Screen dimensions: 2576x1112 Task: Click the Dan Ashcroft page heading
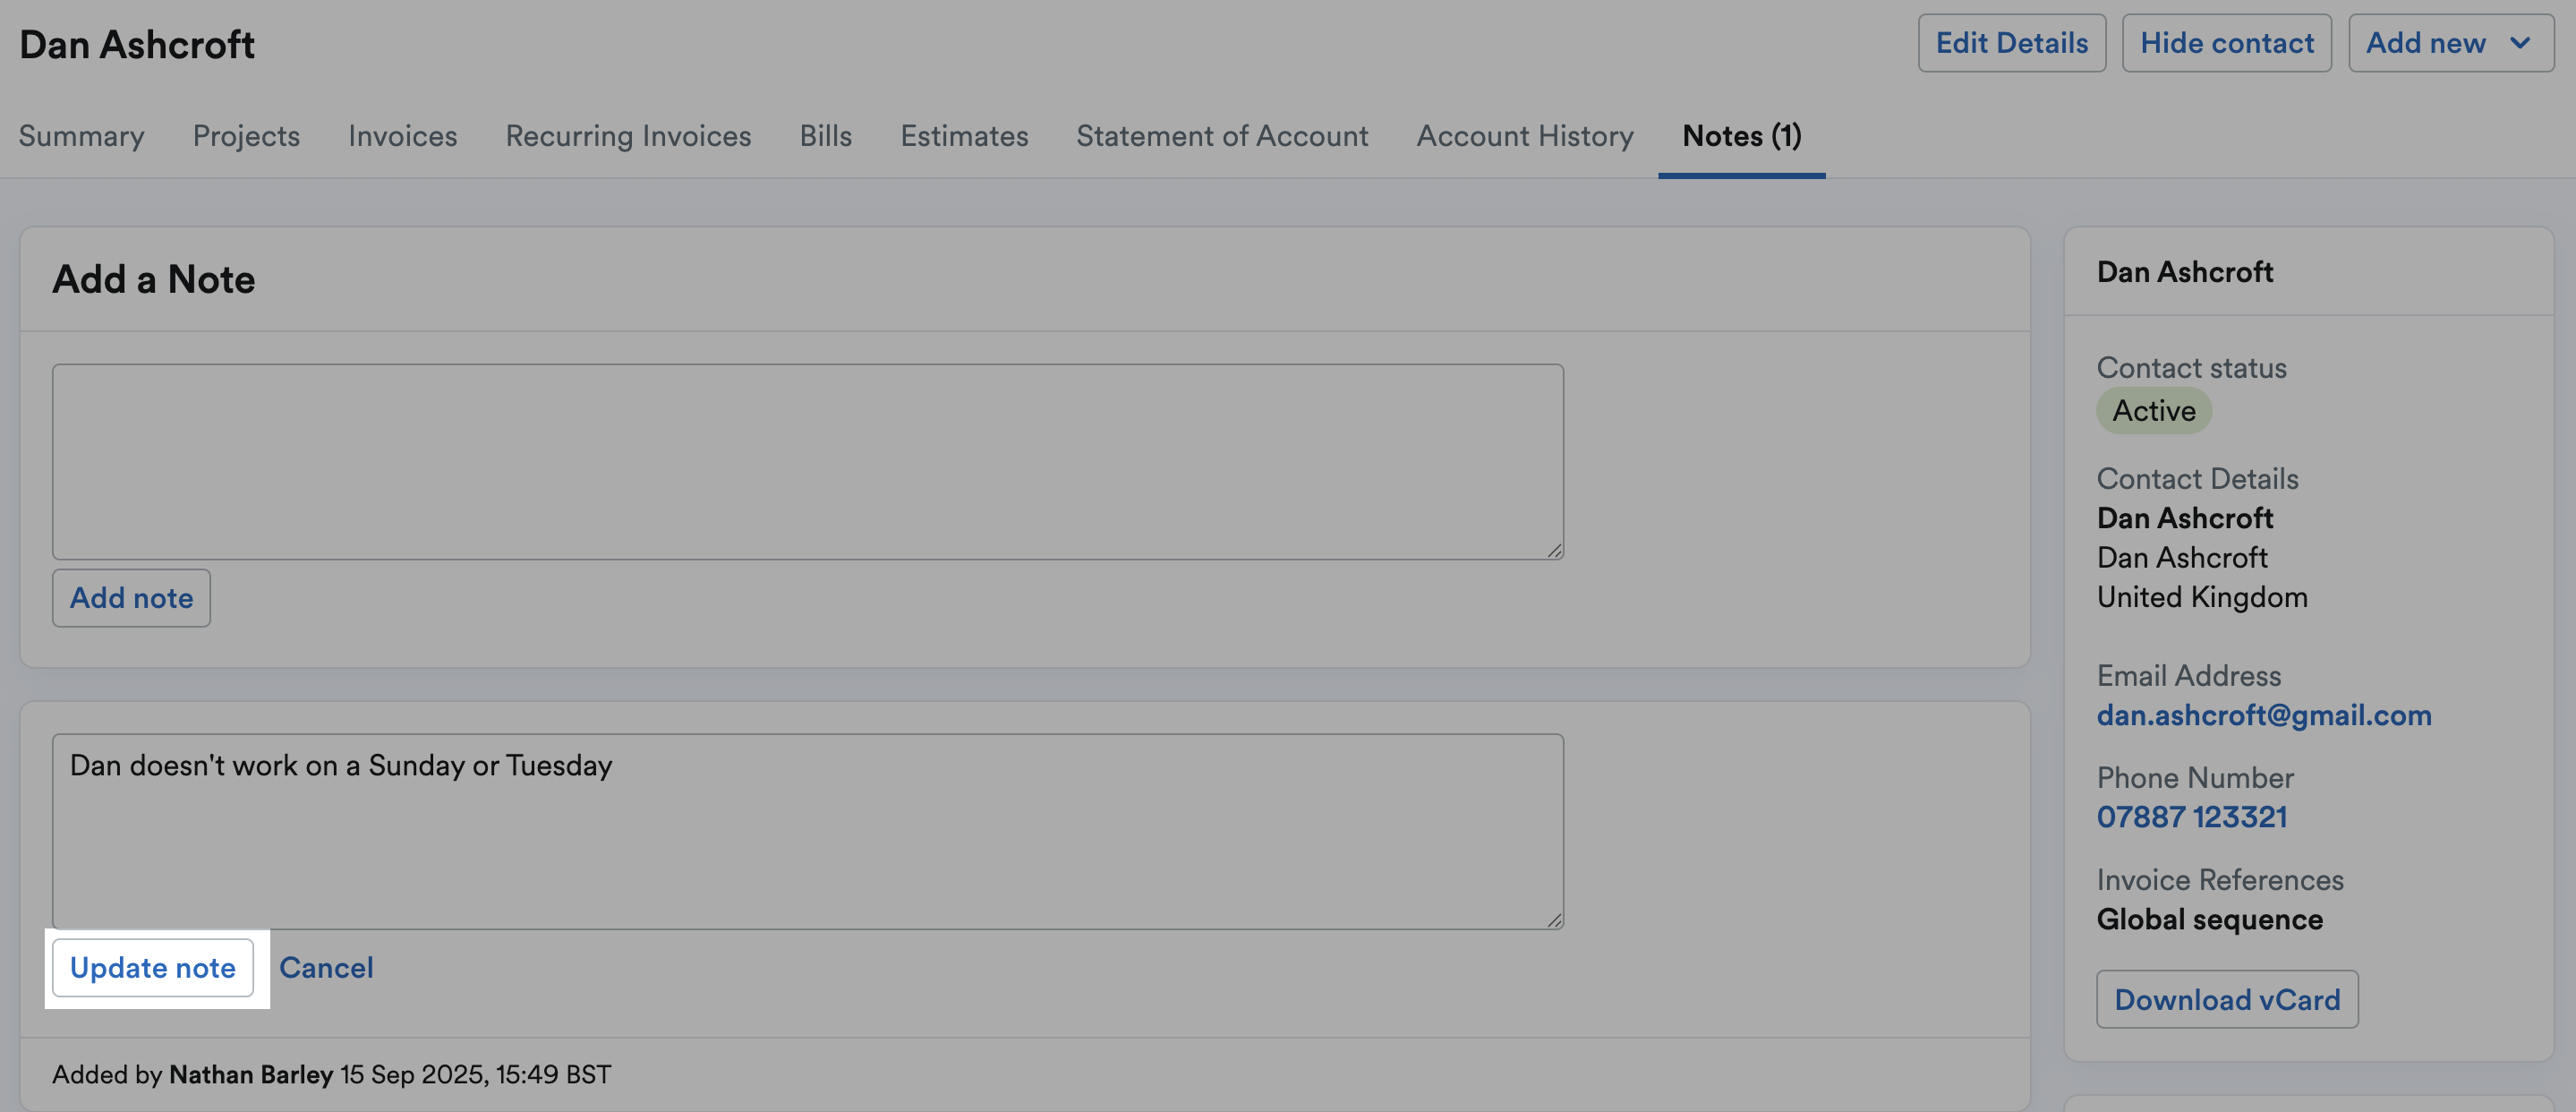click(137, 45)
